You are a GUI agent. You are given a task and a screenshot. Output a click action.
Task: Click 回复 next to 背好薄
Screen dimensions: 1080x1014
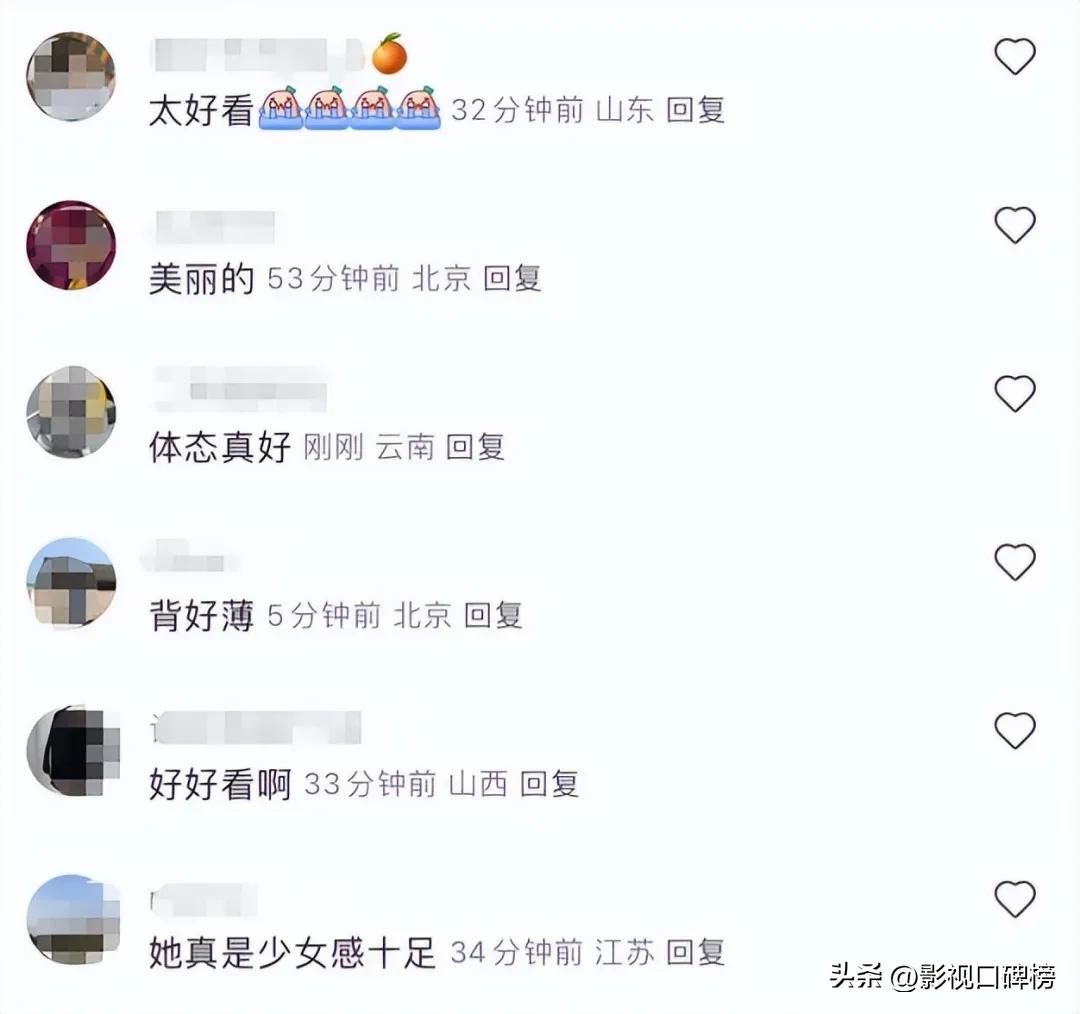[x=493, y=615]
